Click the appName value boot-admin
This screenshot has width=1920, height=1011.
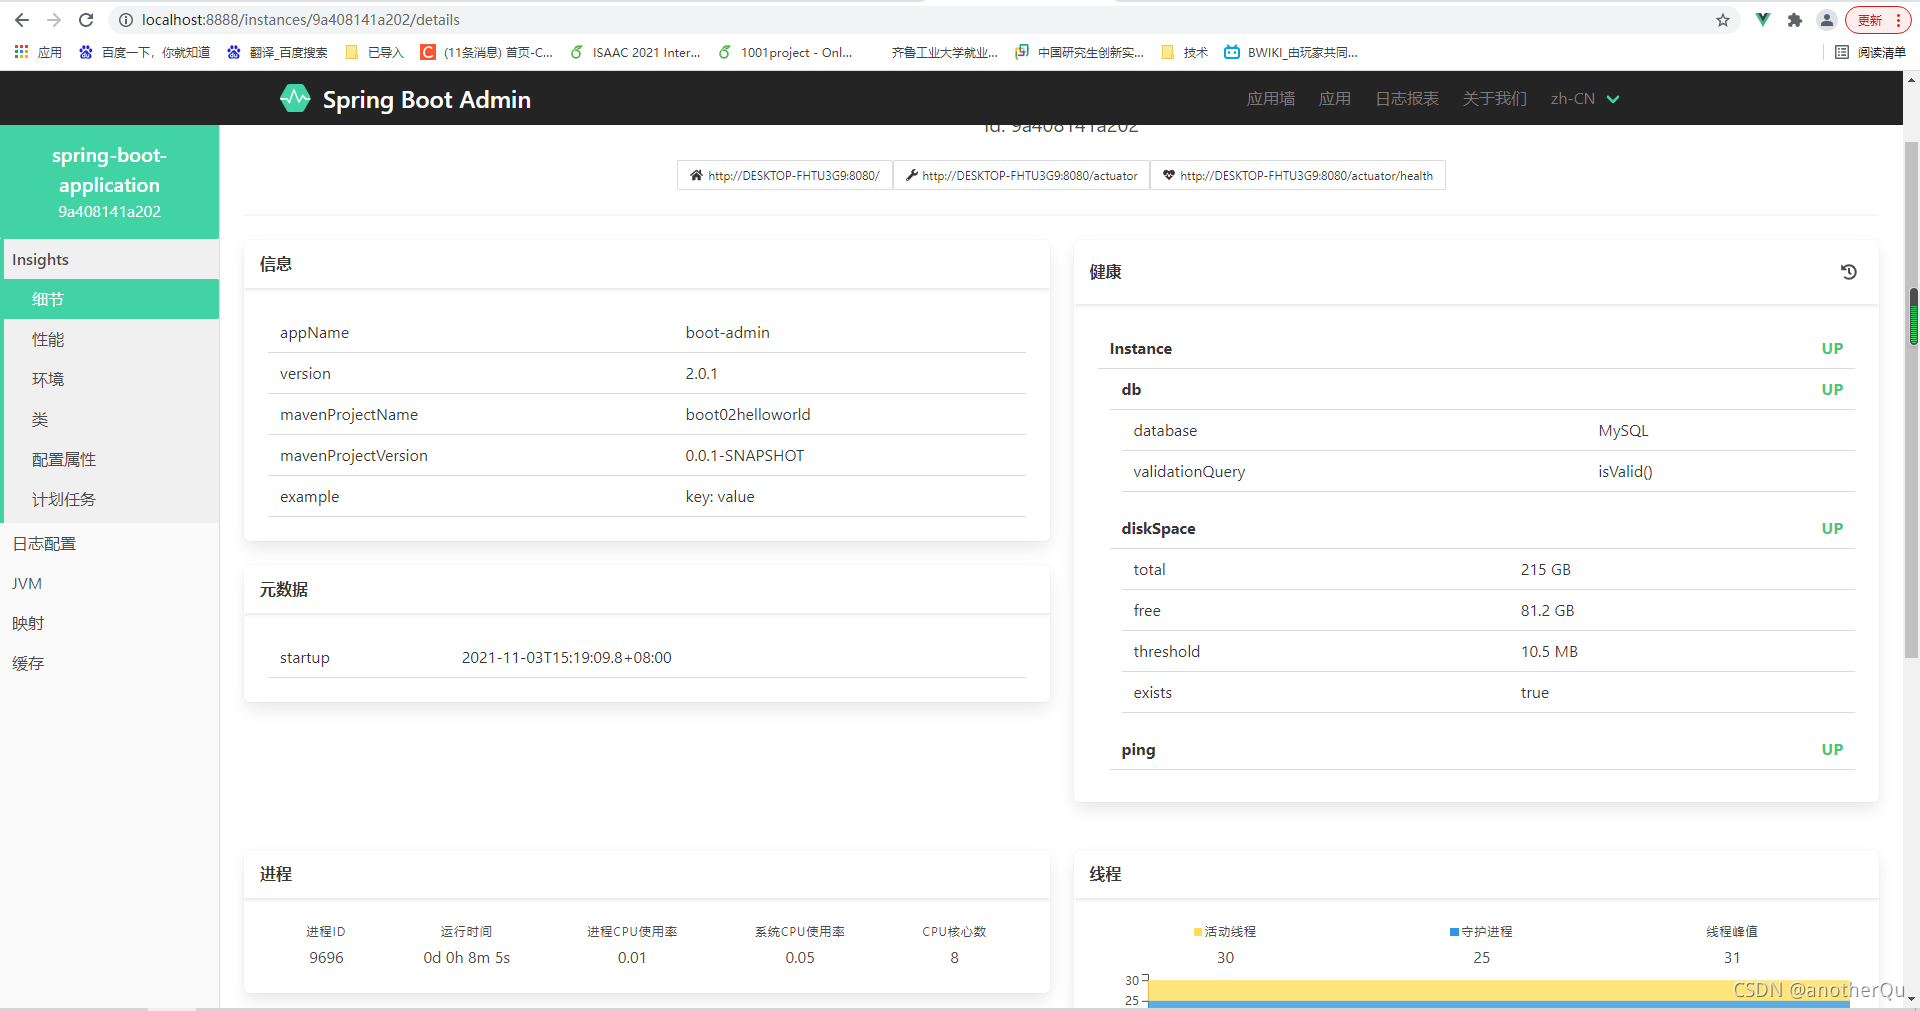[727, 332]
